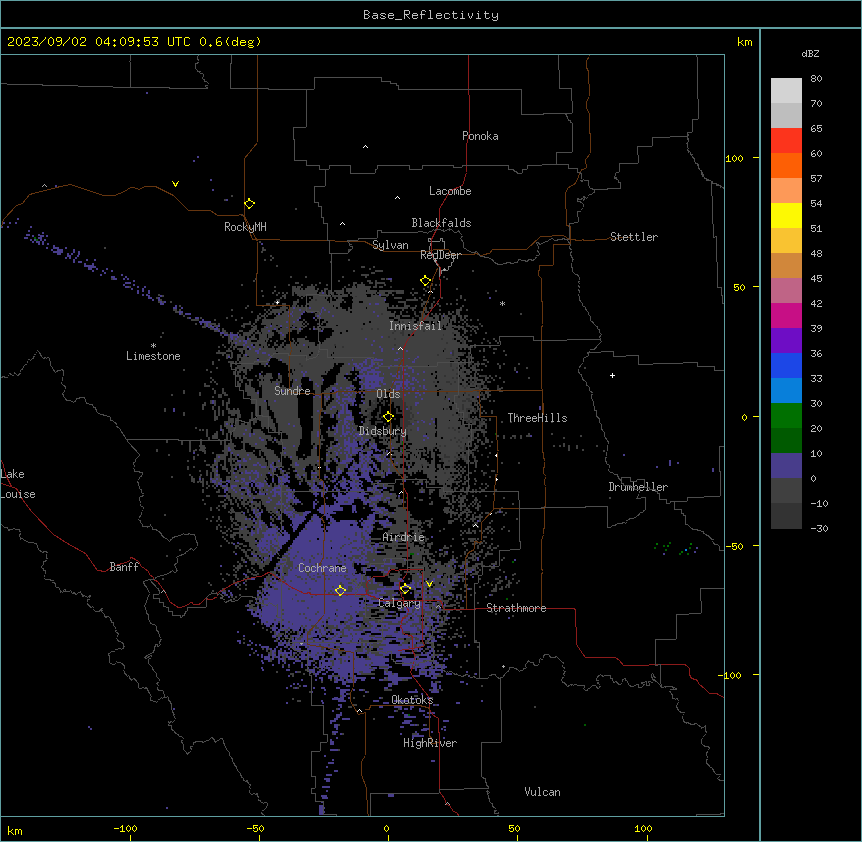Select the RedDeer label
This screenshot has width=862, height=842.
[440, 255]
